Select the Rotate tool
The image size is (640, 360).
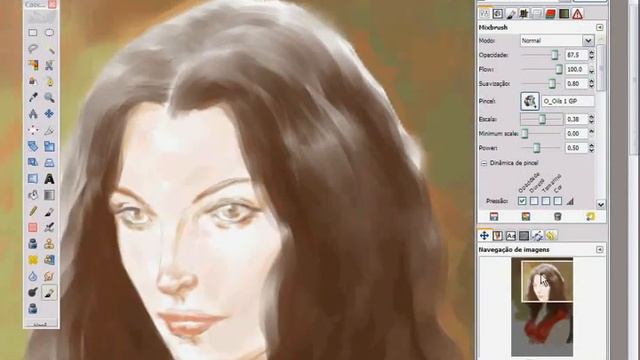pyautogui.click(x=33, y=146)
